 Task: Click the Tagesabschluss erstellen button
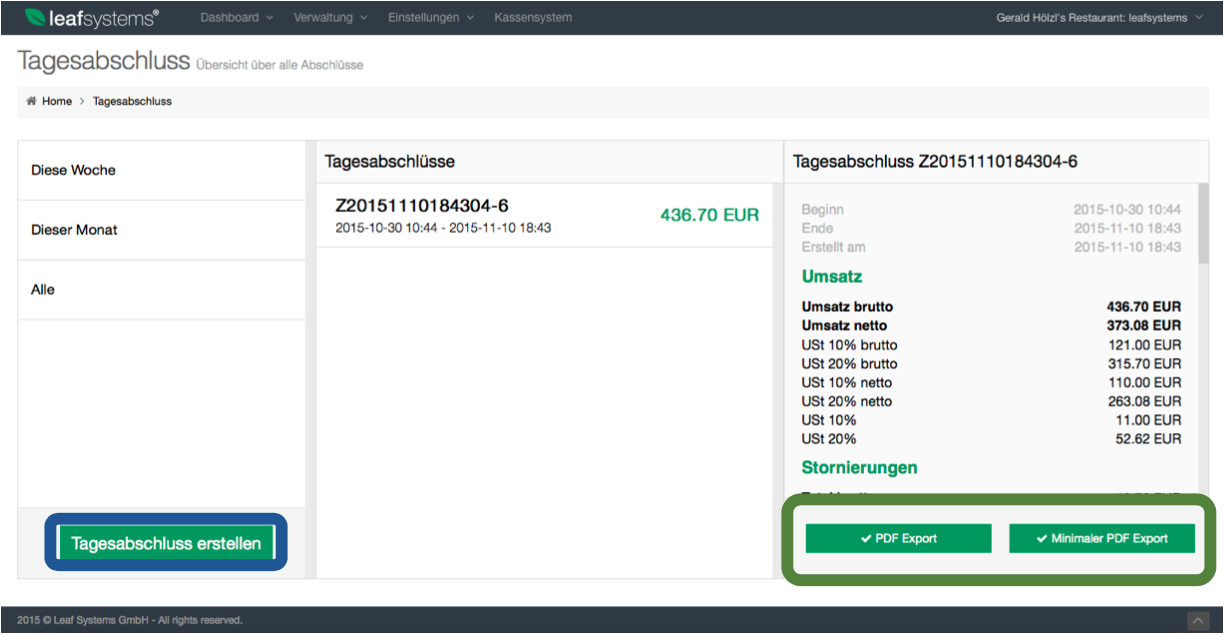pyautogui.click(x=165, y=542)
